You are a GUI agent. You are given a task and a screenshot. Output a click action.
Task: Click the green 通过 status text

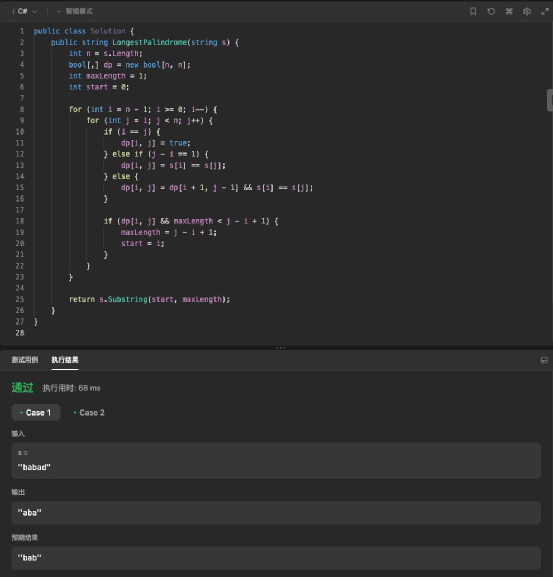(22, 387)
